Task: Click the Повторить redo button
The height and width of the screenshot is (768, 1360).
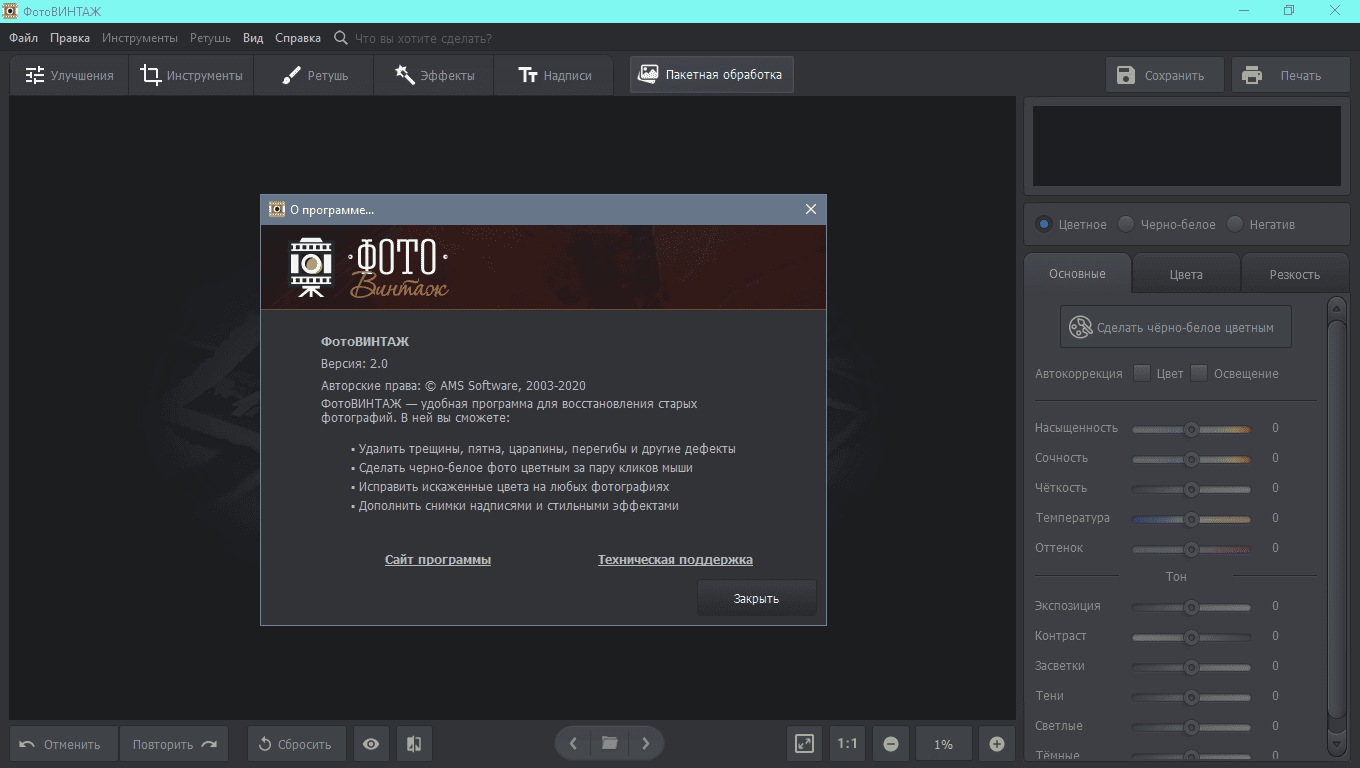Action: click(174, 744)
